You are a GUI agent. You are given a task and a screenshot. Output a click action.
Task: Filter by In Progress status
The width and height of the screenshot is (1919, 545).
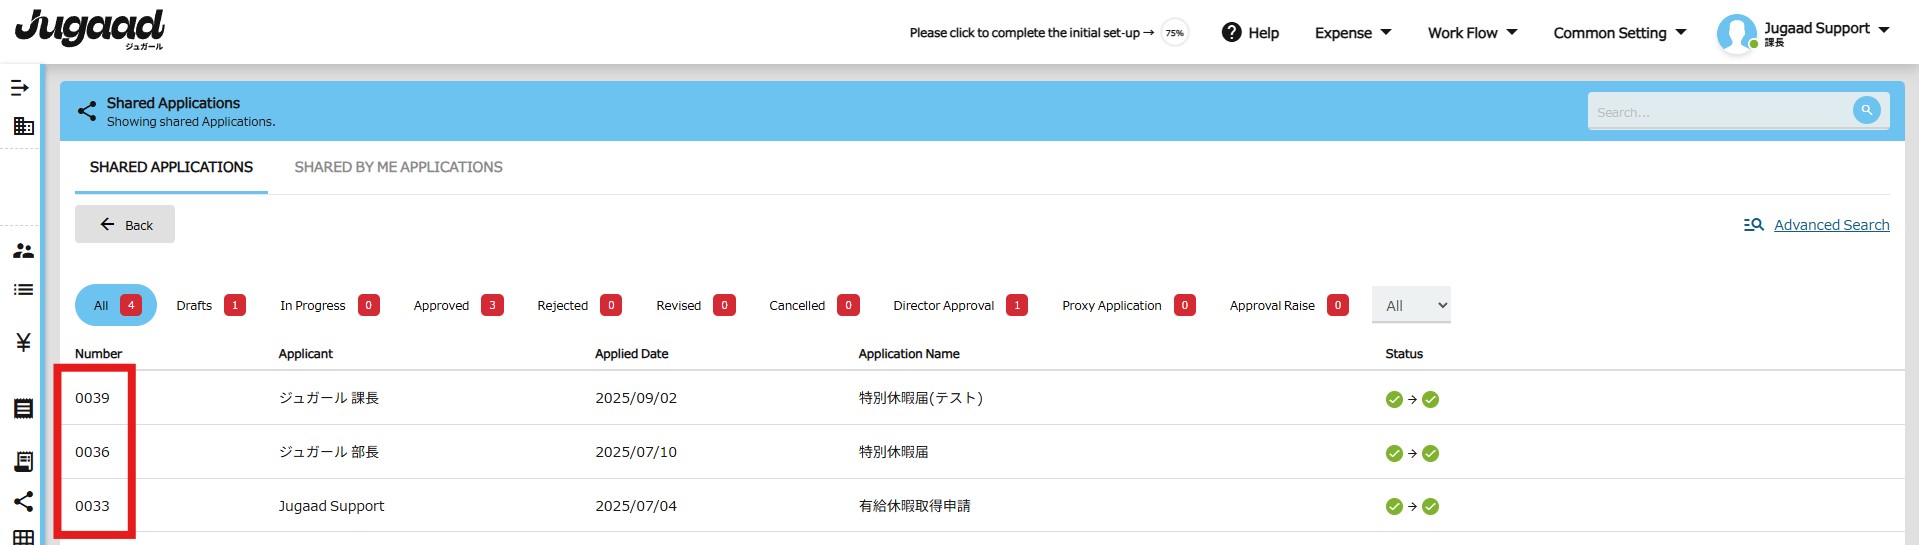(x=329, y=305)
